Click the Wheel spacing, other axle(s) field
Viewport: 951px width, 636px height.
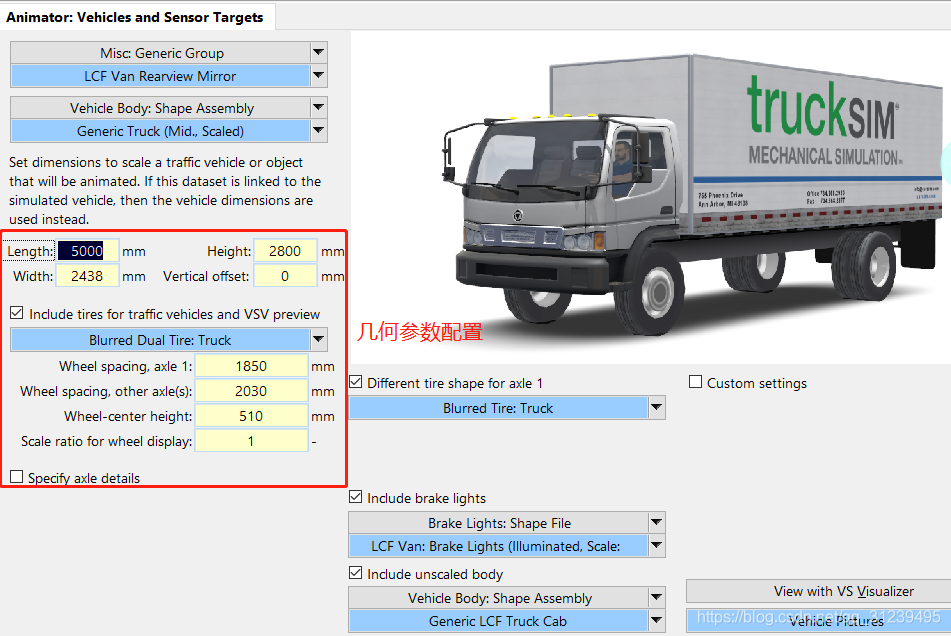click(x=251, y=391)
